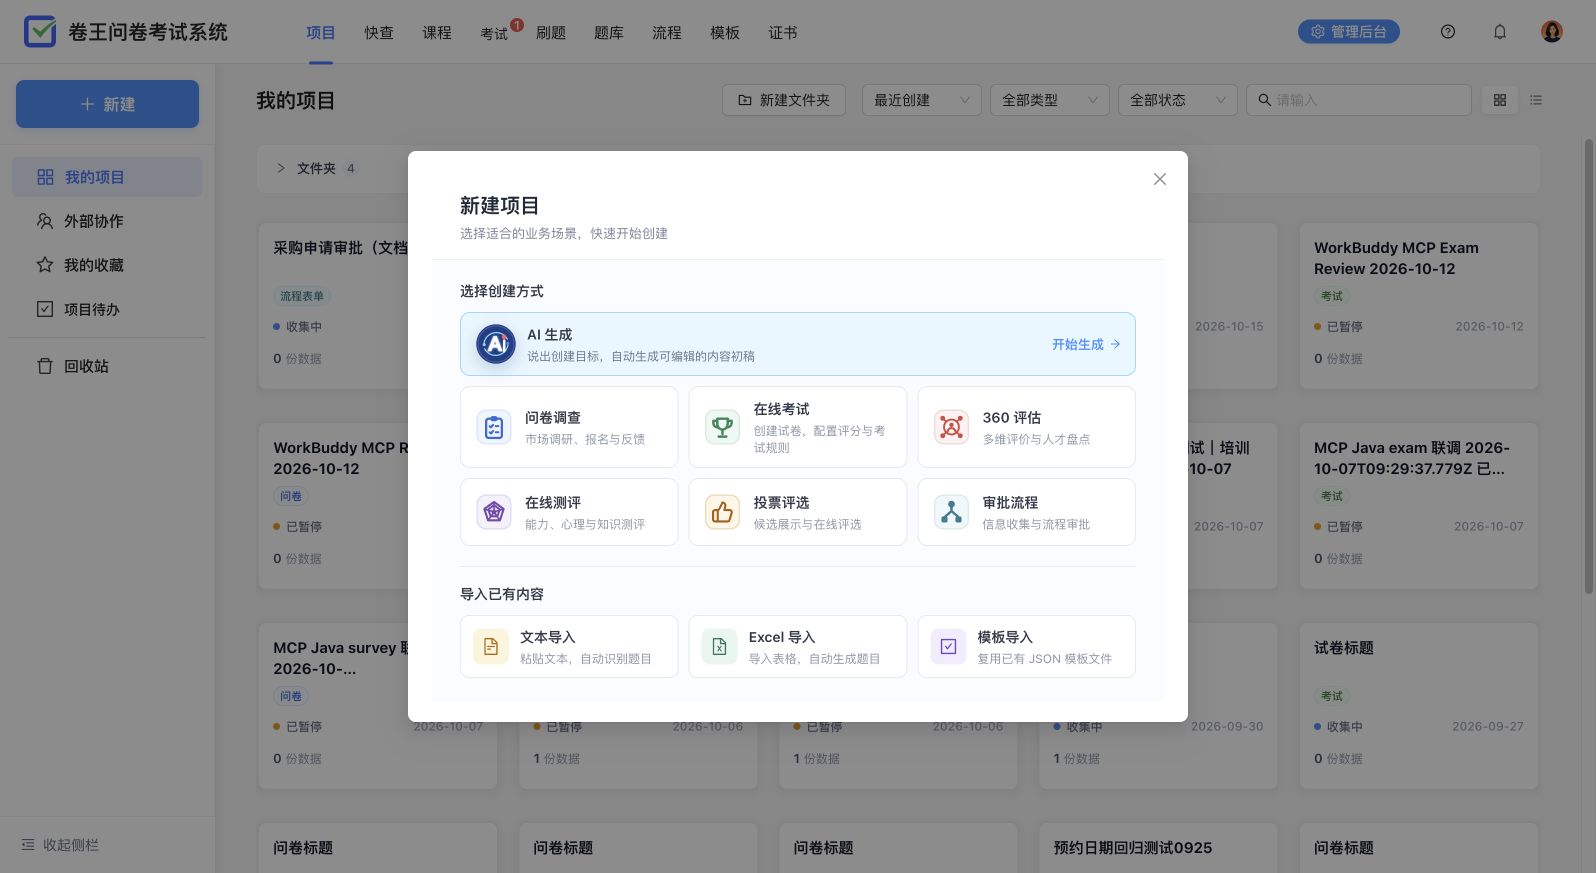
Task: Open the notifications bell
Action: point(1500,32)
